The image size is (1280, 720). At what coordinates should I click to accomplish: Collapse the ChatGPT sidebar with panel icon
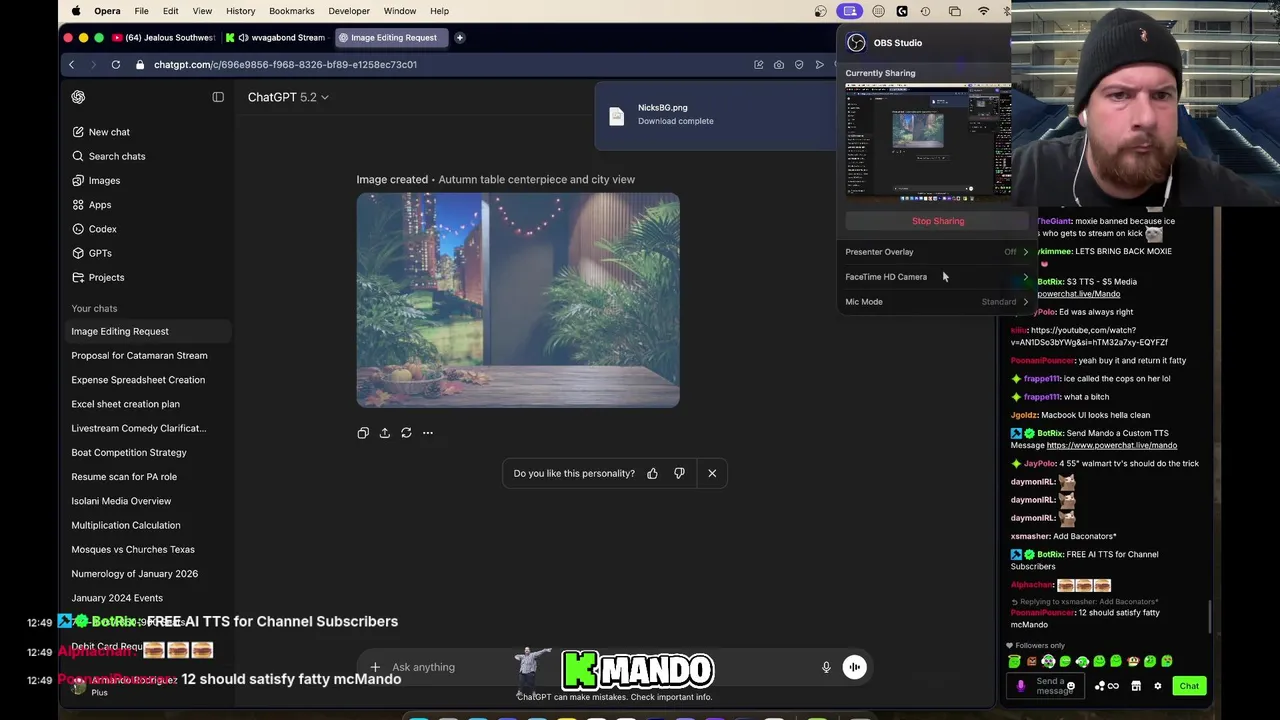coord(218,97)
